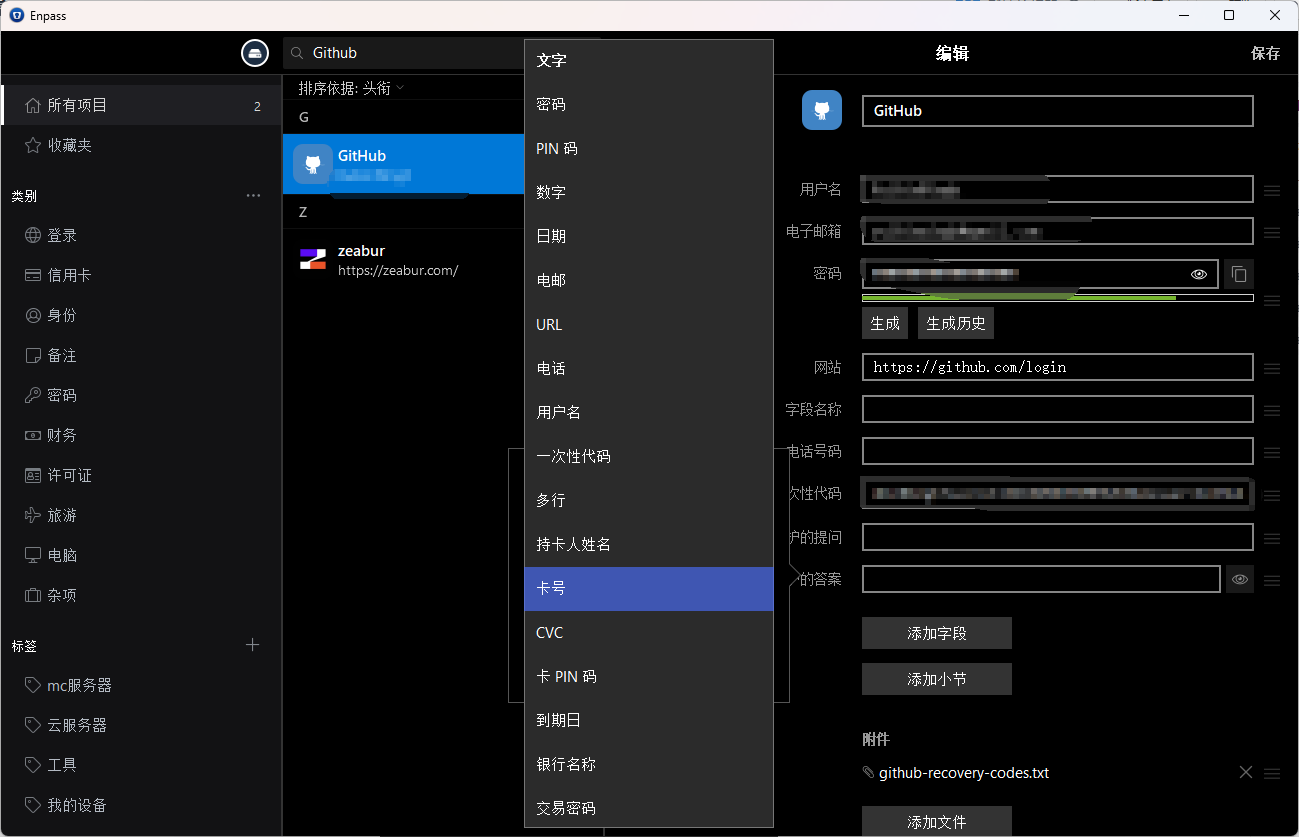Remove the github-recovery-codes.txt attachment
This screenshot has height=837, width=1299.
(x=1246, y=772)
